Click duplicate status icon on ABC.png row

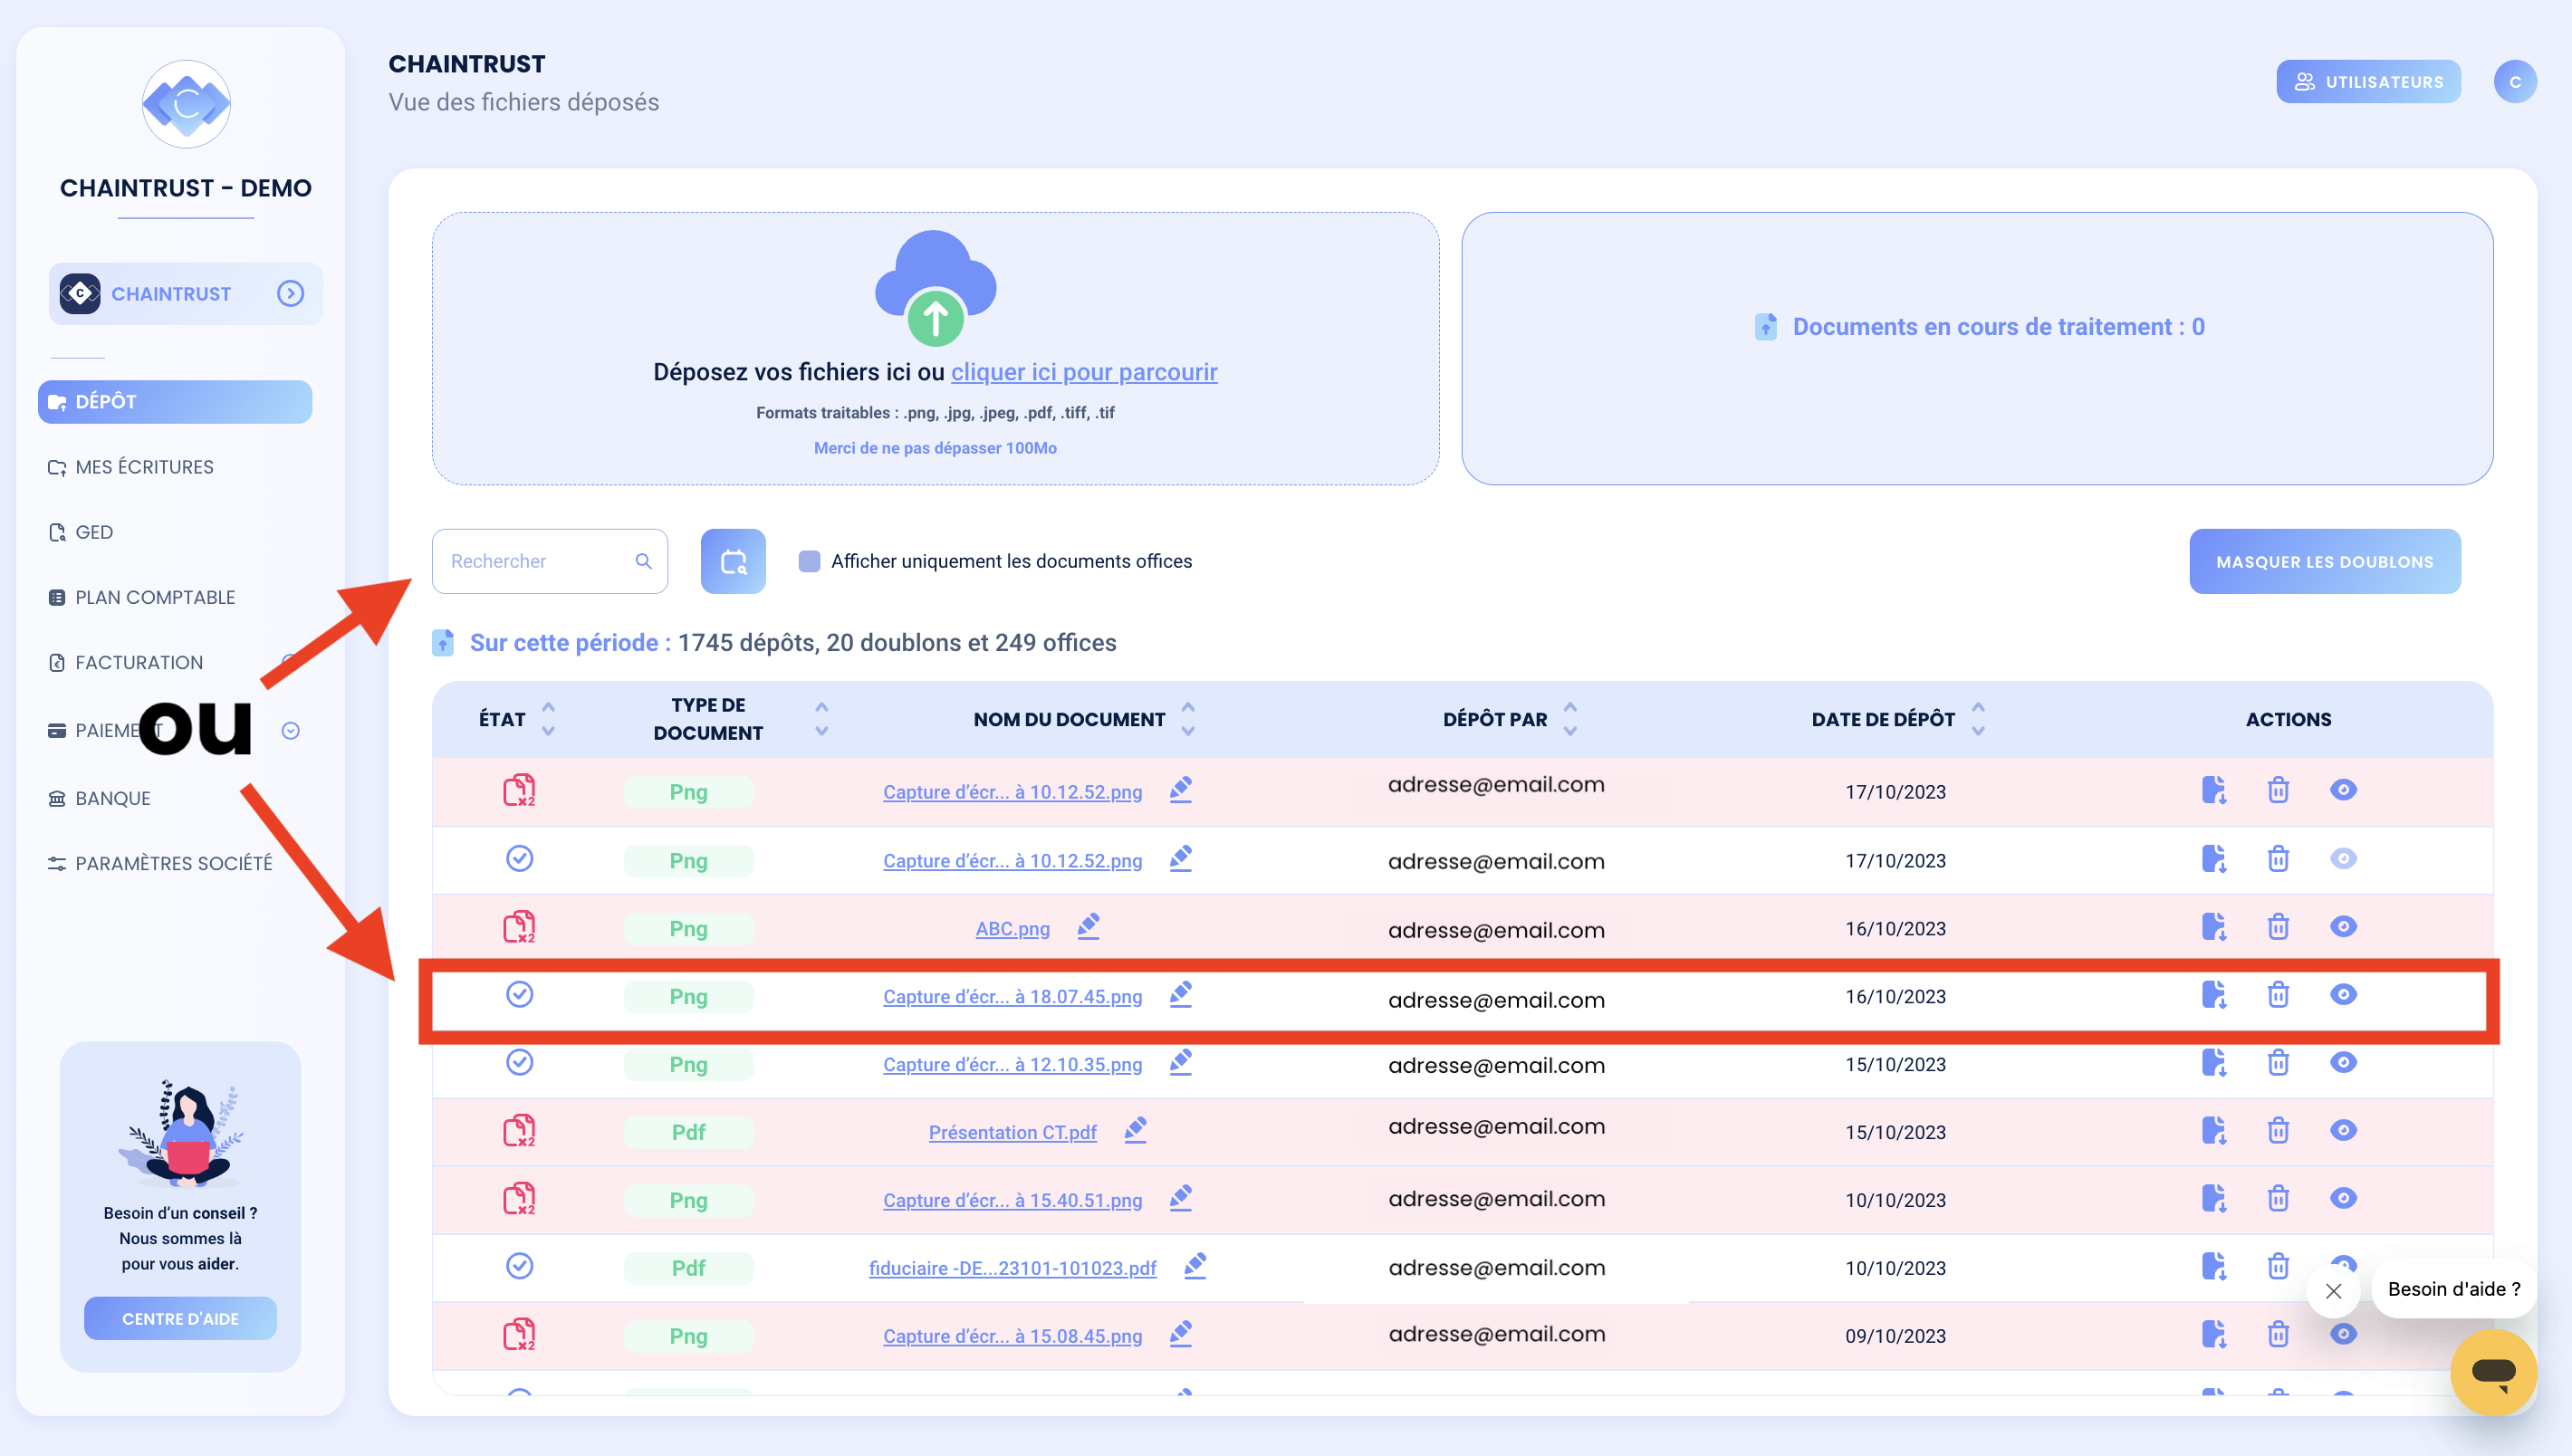519,927
